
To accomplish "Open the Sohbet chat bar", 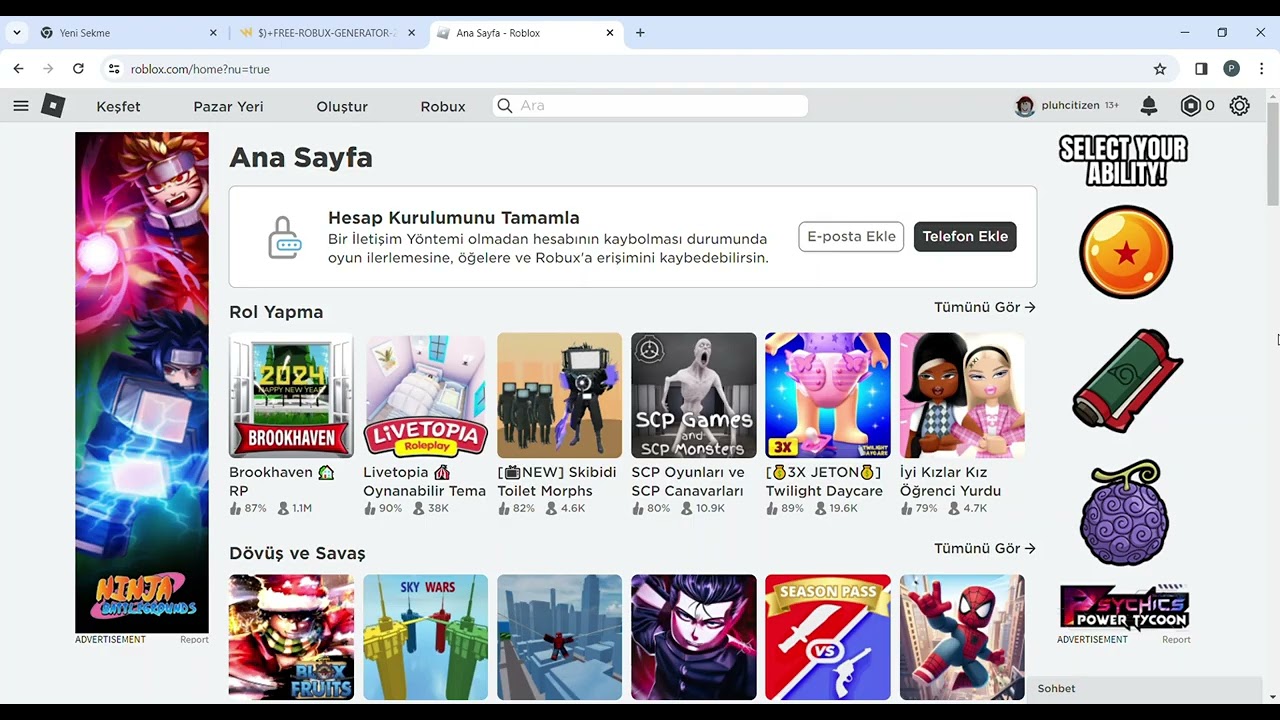I will [x=1144, y=689].
